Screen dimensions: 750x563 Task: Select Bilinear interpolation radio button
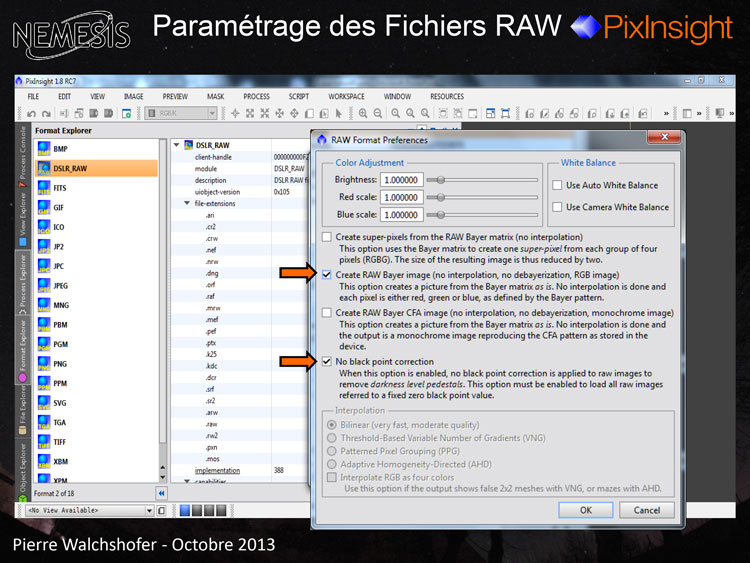331,425
